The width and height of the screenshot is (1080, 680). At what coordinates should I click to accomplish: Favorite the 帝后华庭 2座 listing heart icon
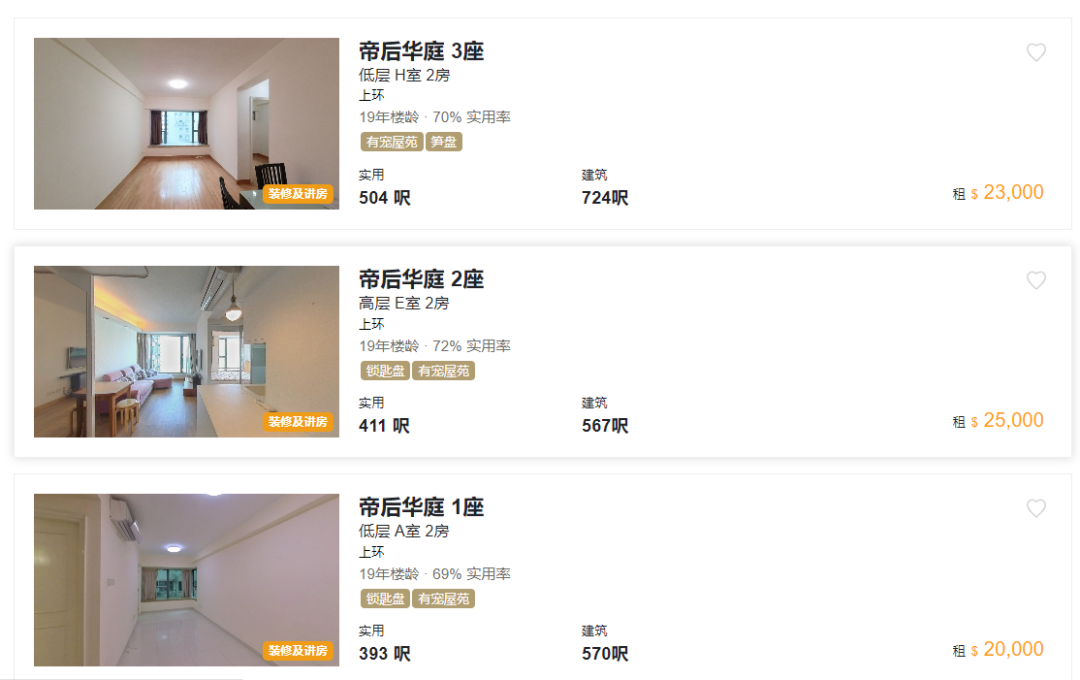coord(1036,280)
